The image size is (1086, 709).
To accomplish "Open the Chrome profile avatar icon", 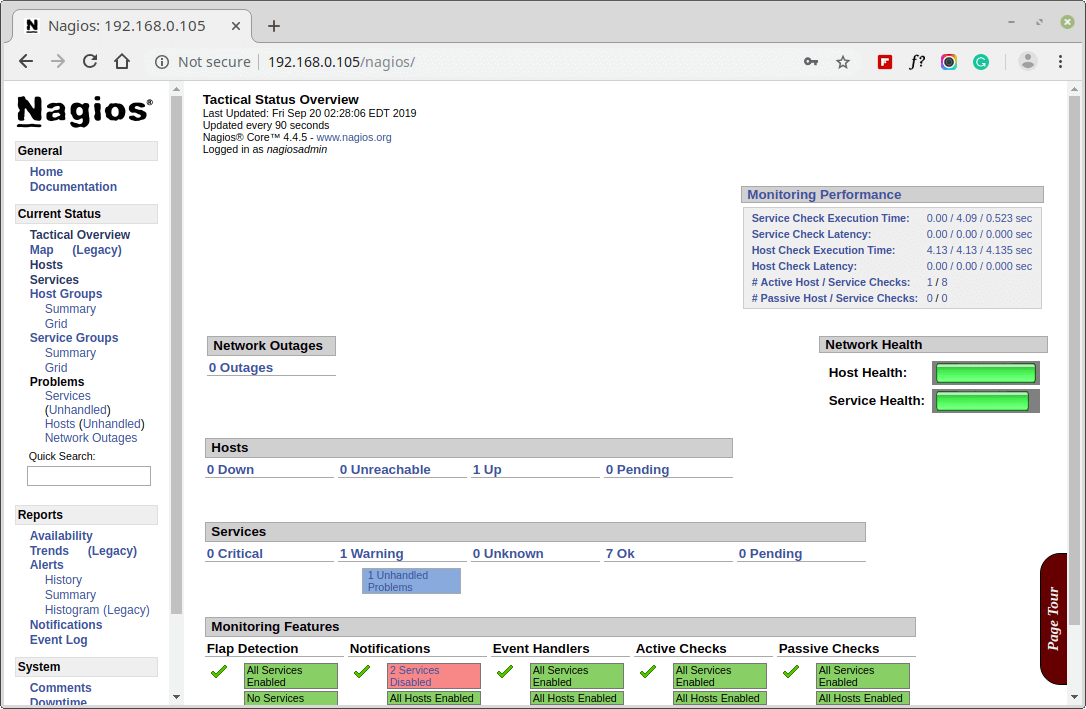I will [x=1028, y=62].
